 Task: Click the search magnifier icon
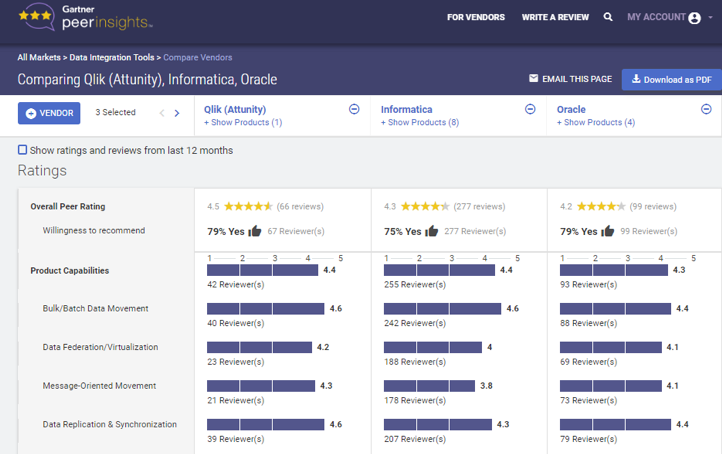(x=608, y=17)
